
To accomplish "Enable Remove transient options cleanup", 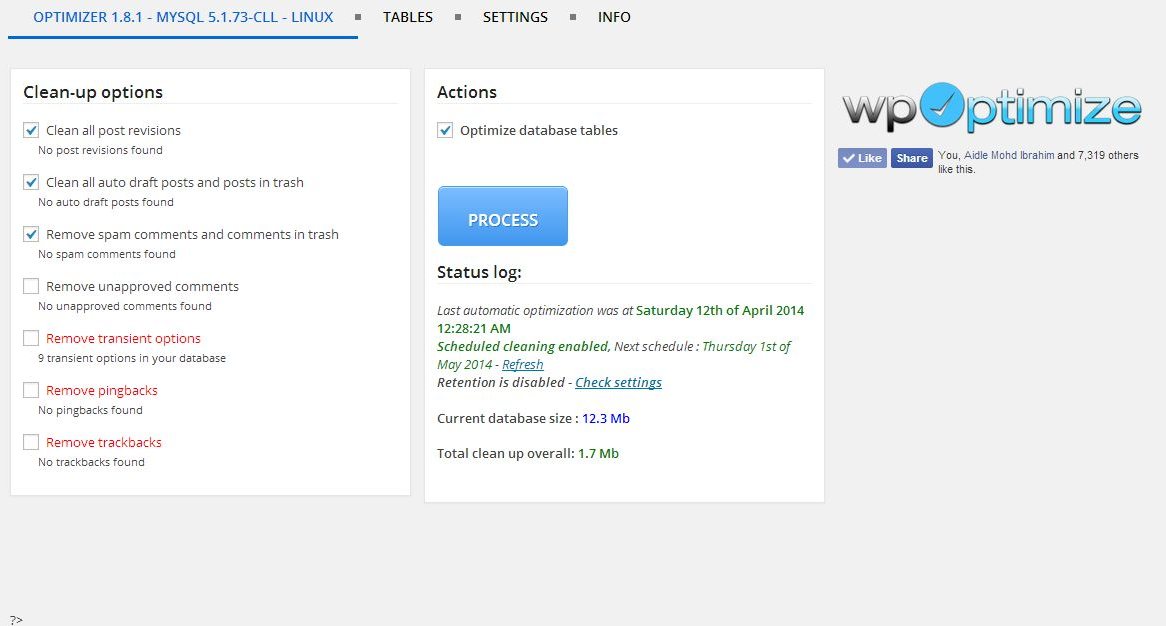I will (30, 338).
